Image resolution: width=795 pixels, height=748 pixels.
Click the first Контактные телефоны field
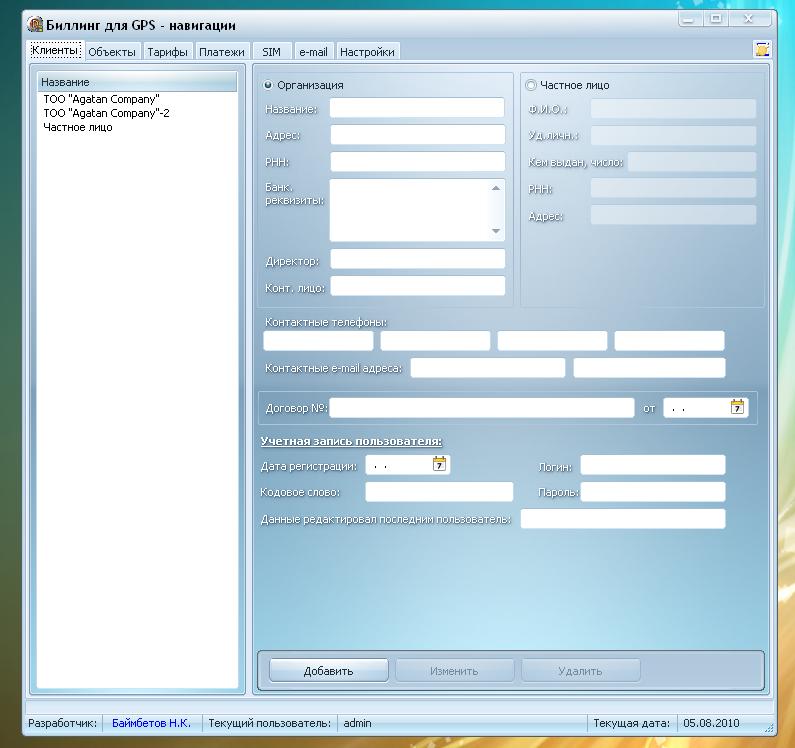coord(318,341)
